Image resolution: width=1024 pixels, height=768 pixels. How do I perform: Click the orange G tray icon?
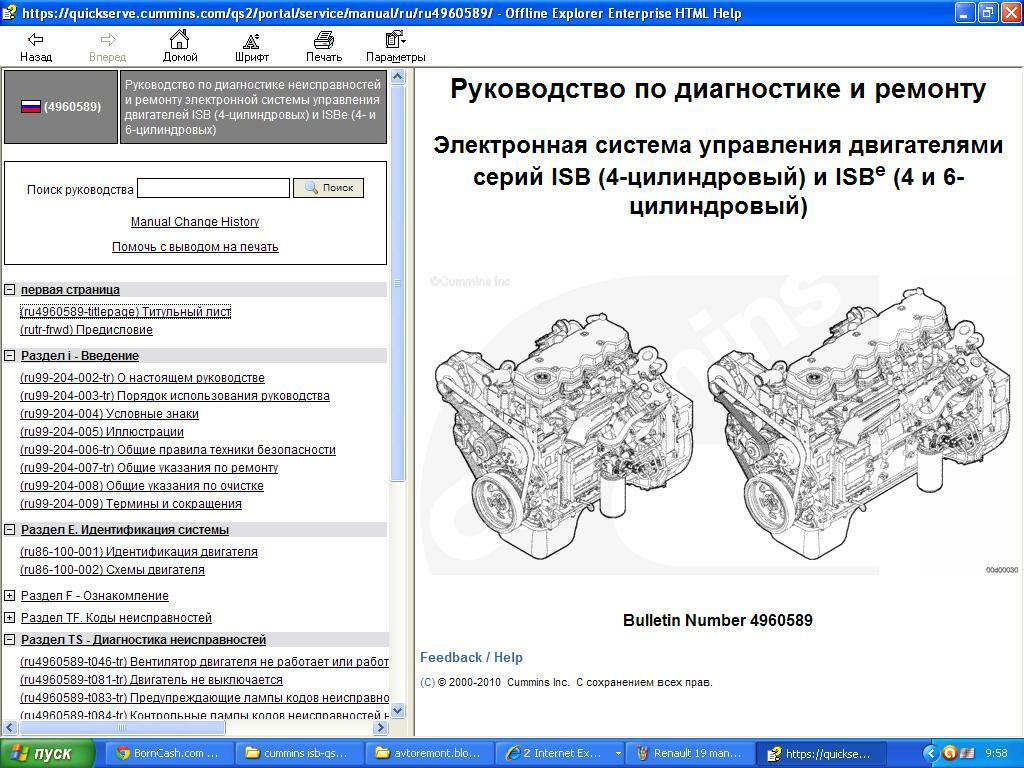tap(950, 754)
